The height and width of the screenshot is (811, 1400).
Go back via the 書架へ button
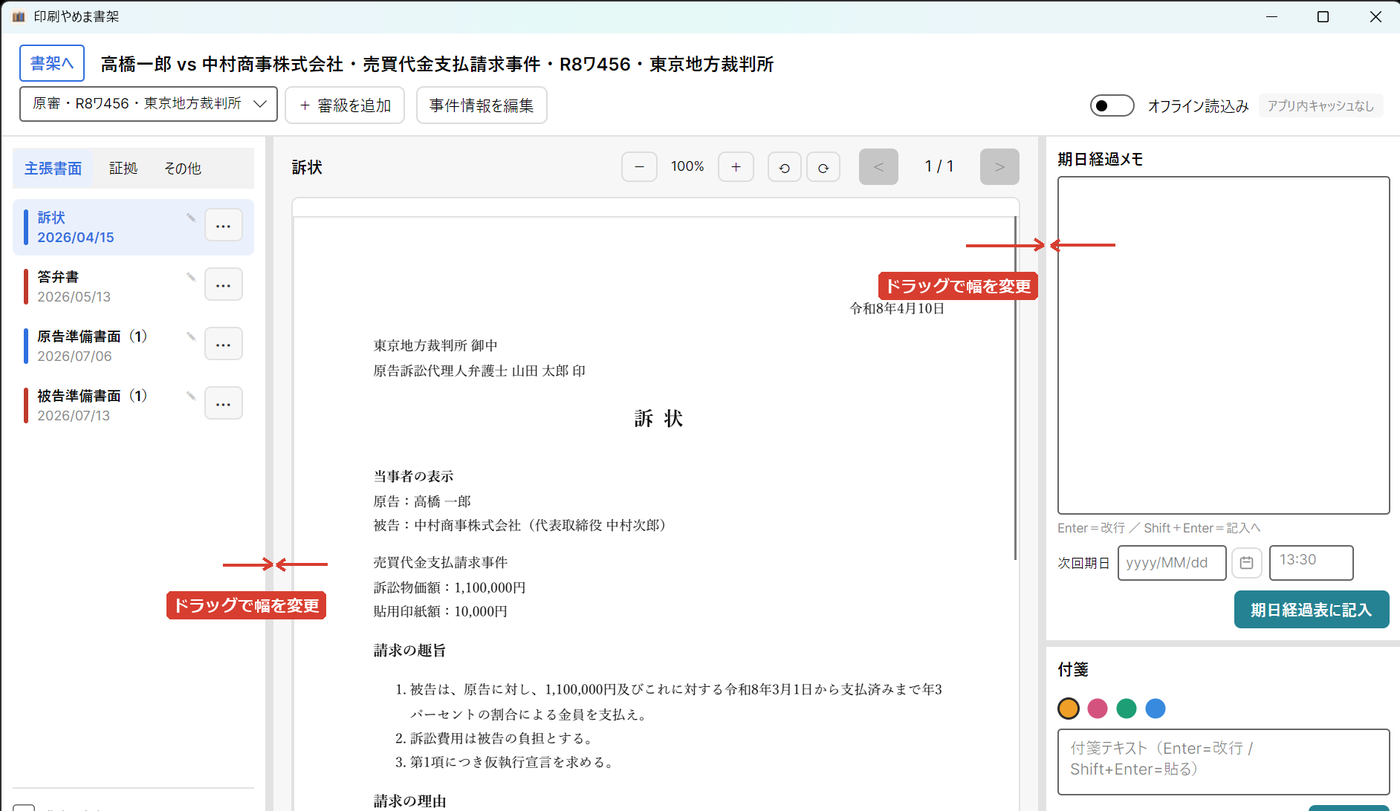click(x=52, y=63)
